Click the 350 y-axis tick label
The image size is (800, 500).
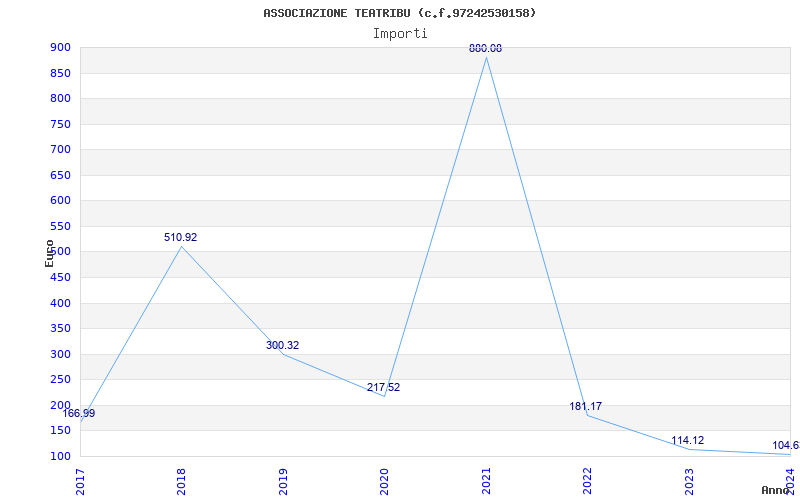(60, 329)
